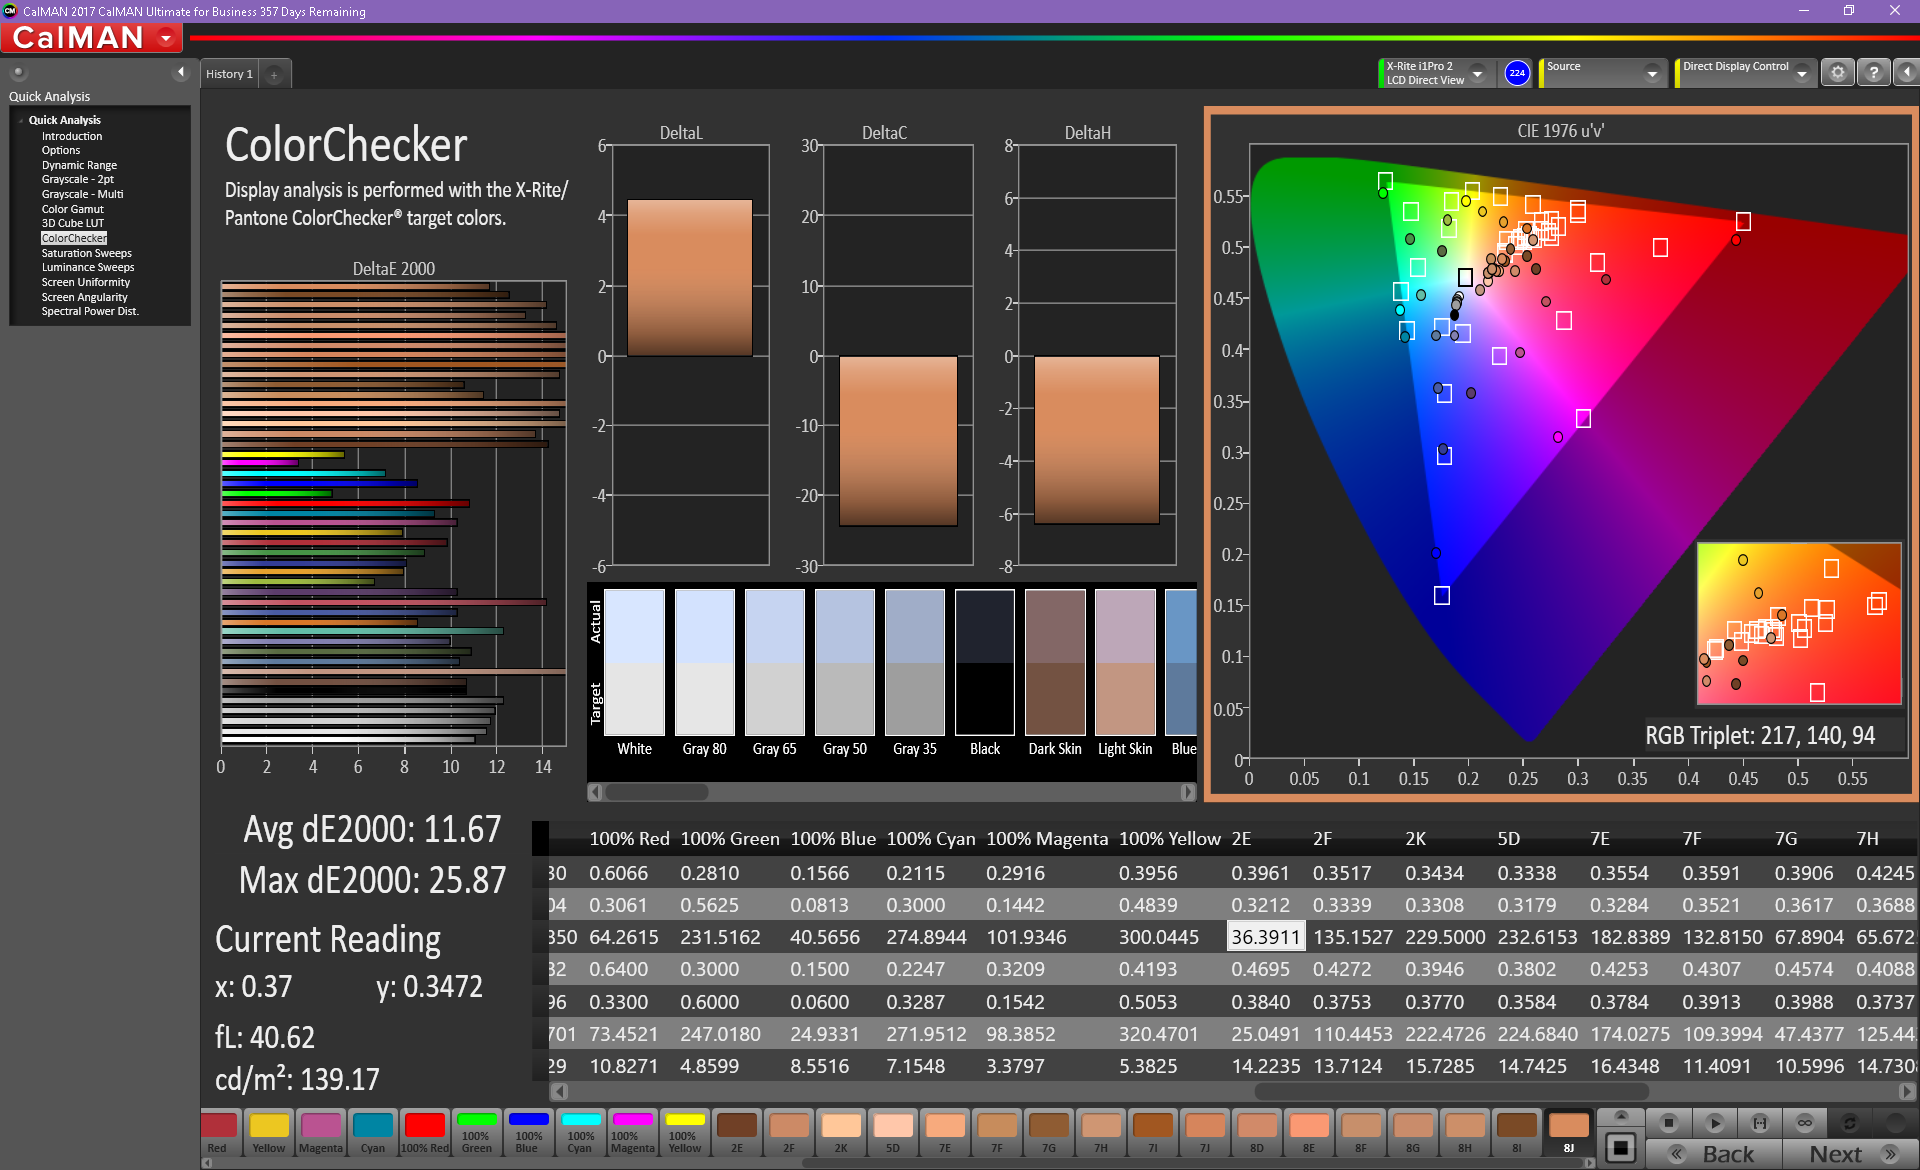1920x1170 pixels.
Task: Click the help question mark icon
Action: click(1874, 73)
